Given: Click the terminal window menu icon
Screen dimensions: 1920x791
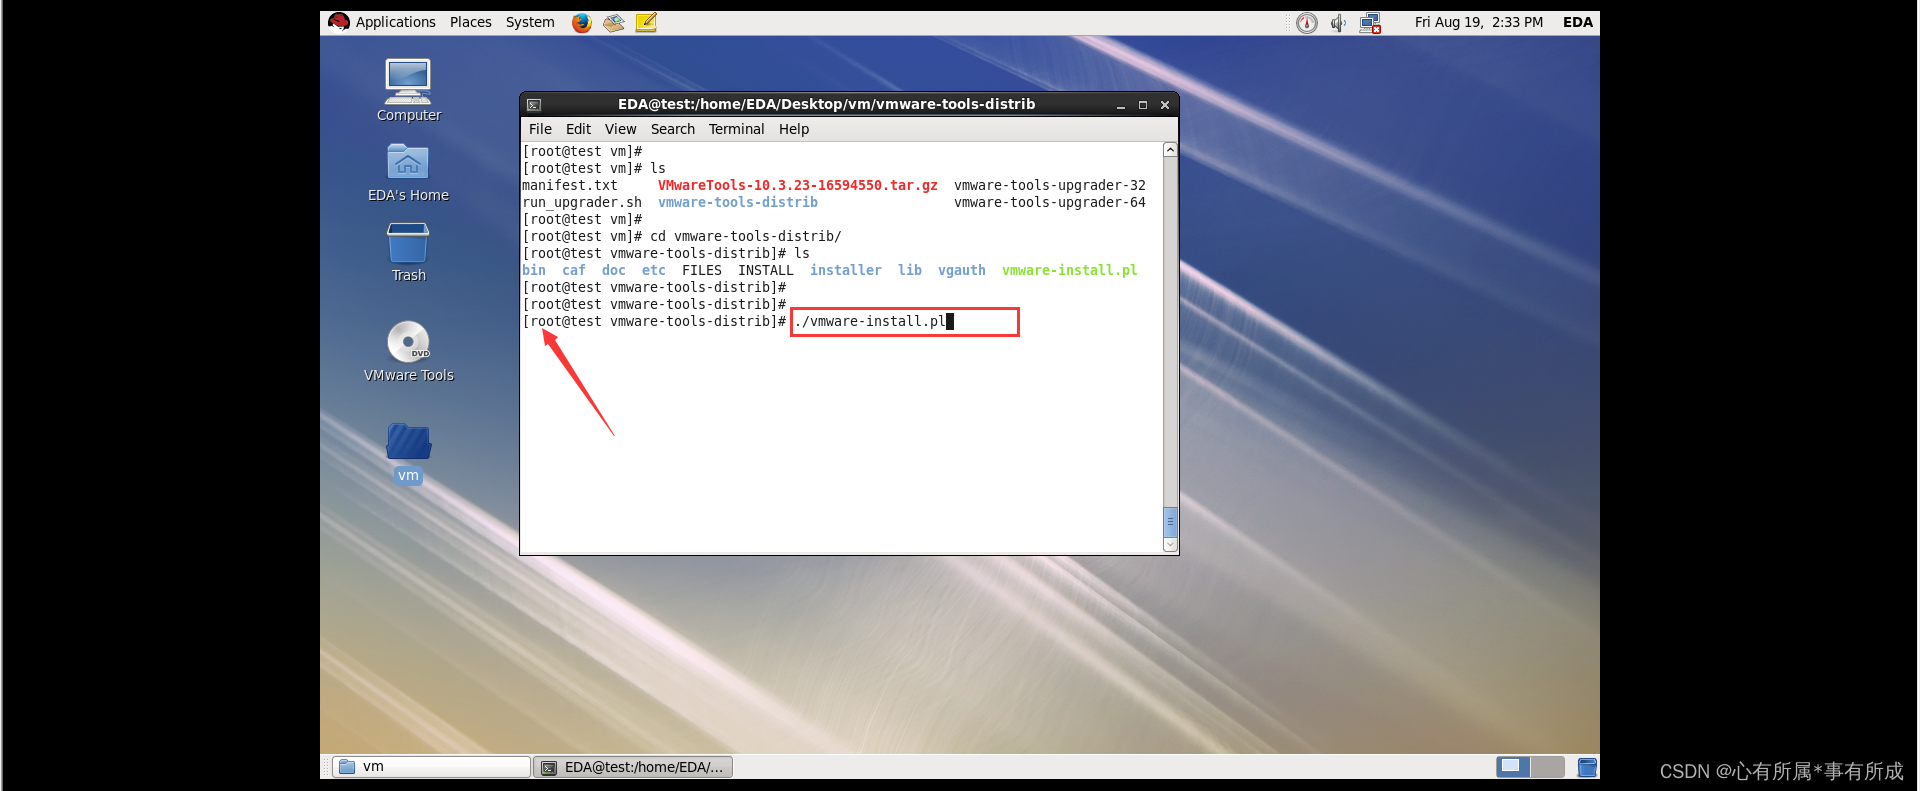Looking at the screenshot, I should 534,104.
